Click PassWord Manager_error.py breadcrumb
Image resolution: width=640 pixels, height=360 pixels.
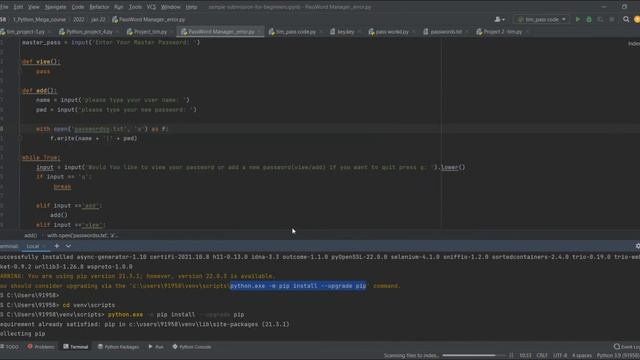point(149,19)
